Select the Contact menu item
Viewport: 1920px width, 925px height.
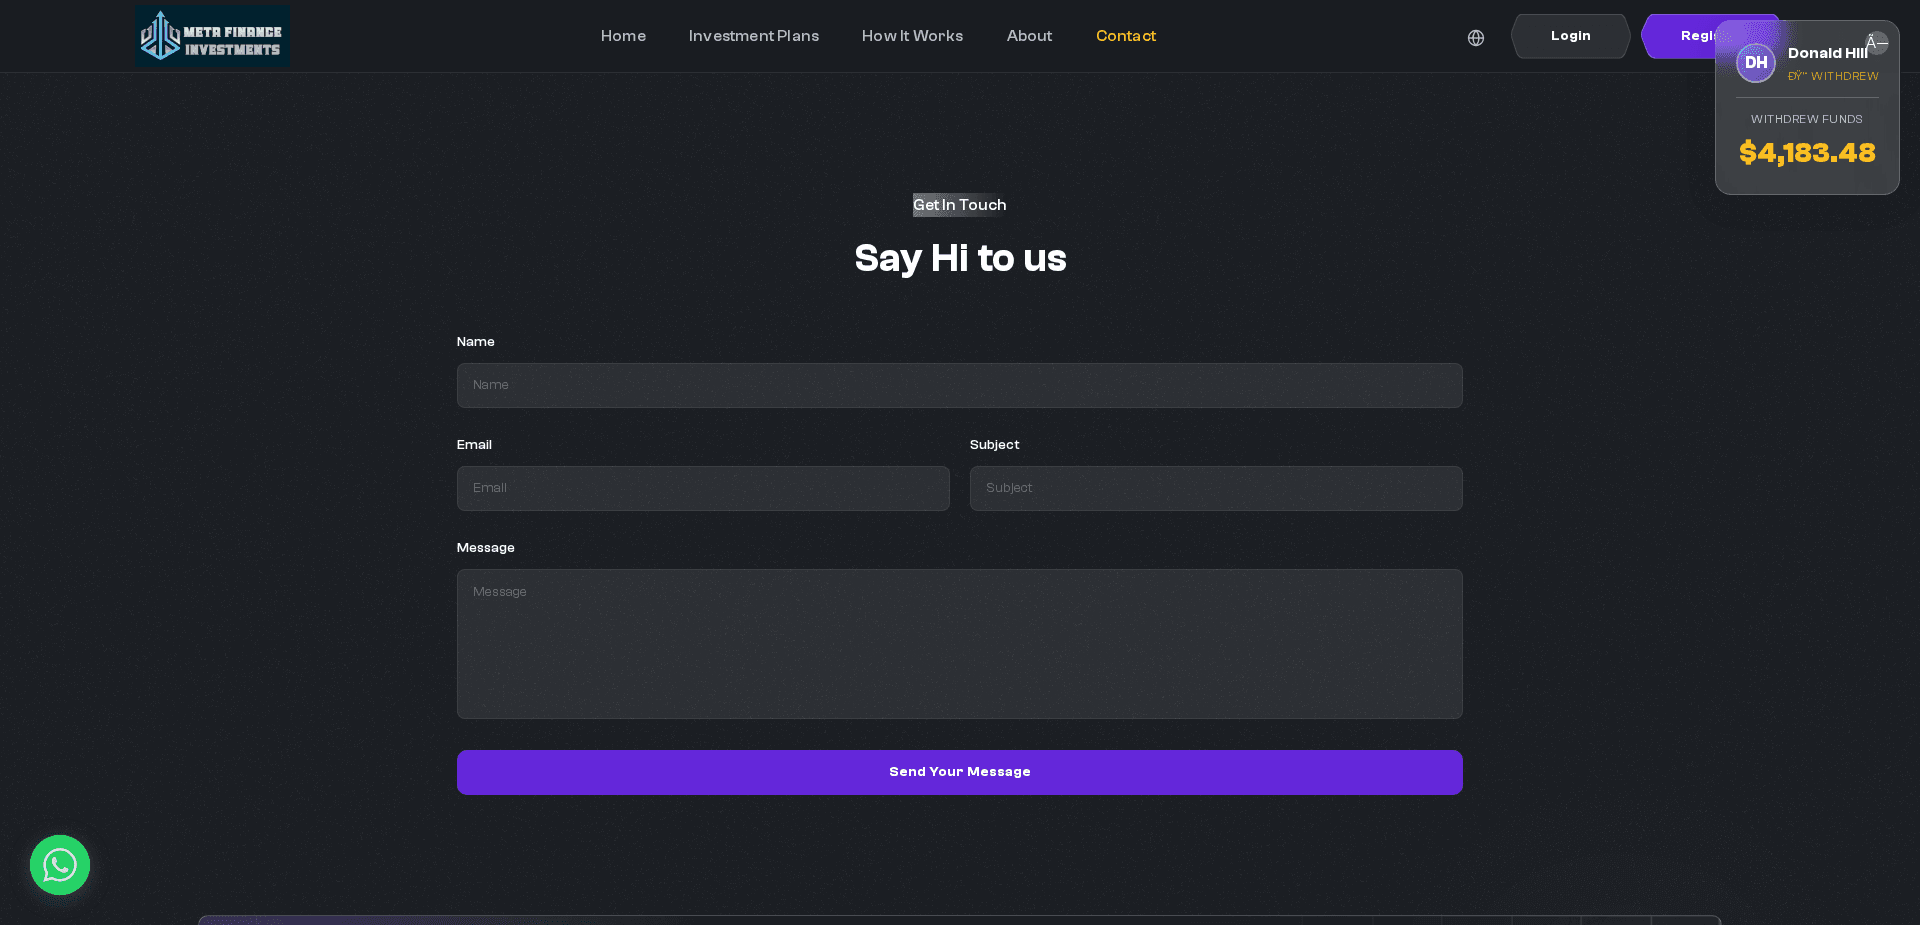(1126, 36)
